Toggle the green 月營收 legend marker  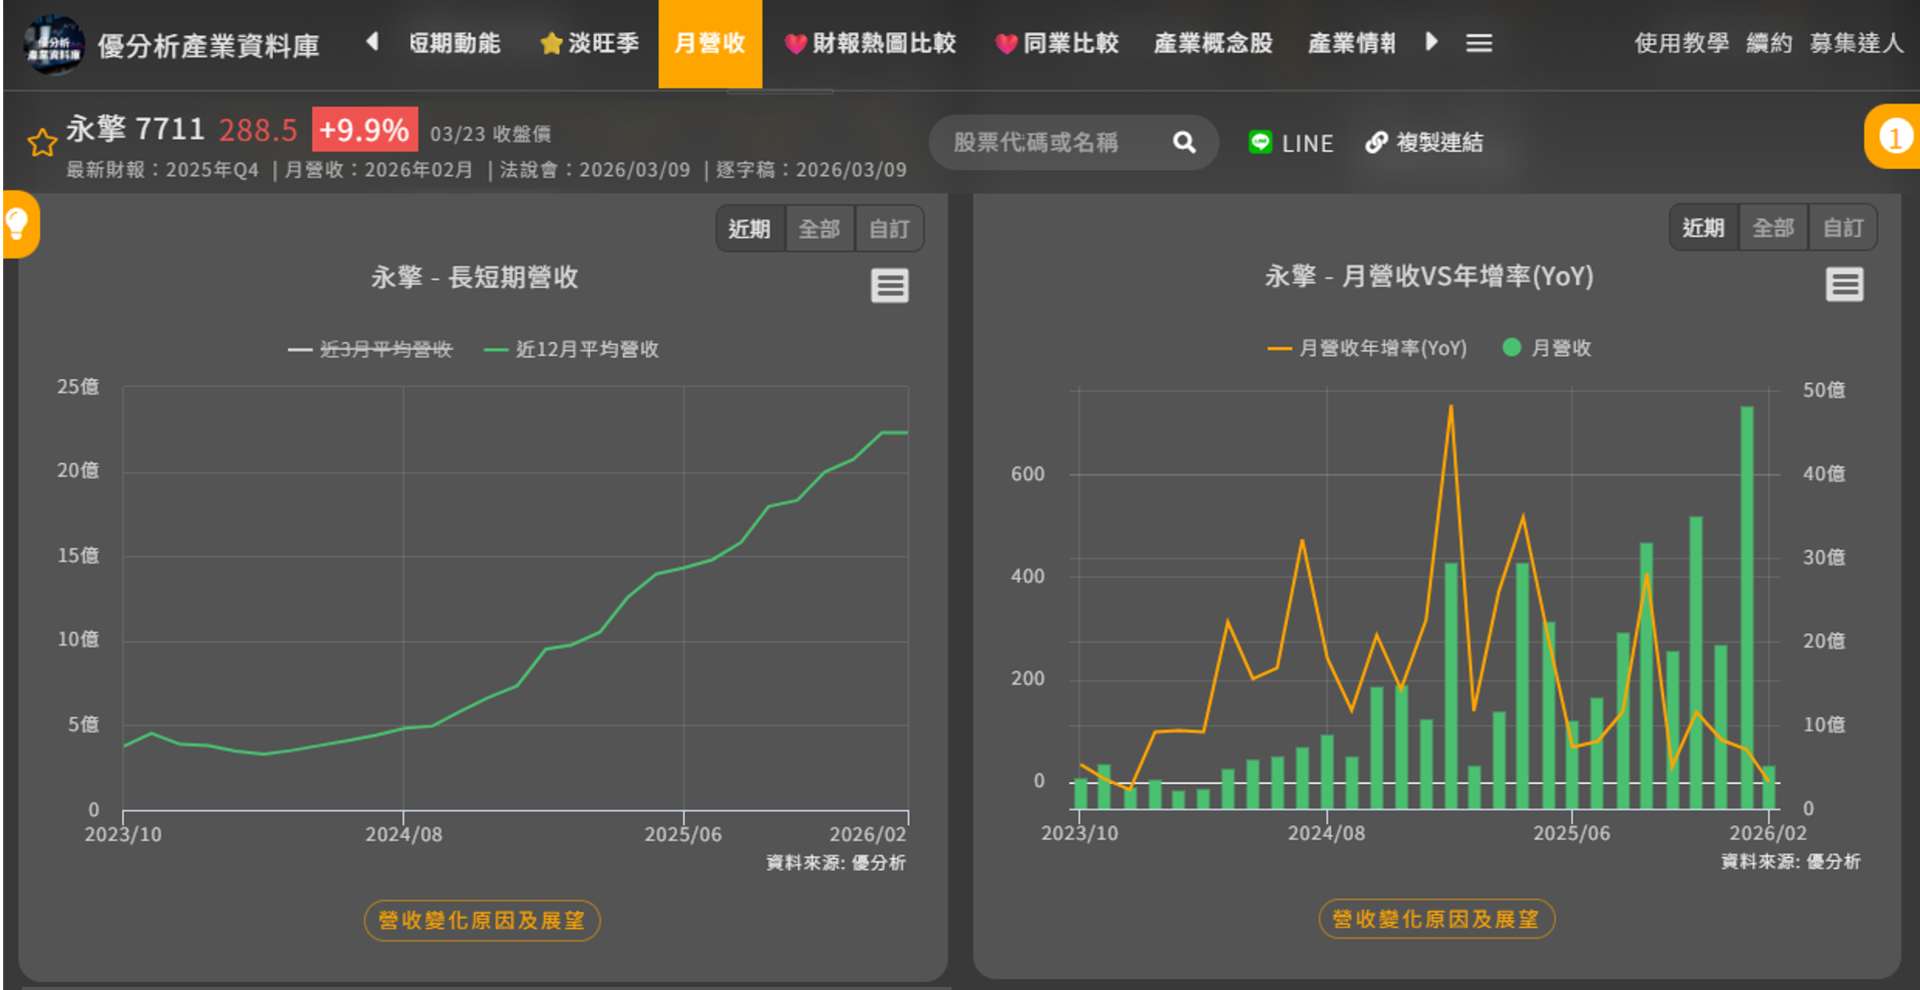[x=1512, y=347]
